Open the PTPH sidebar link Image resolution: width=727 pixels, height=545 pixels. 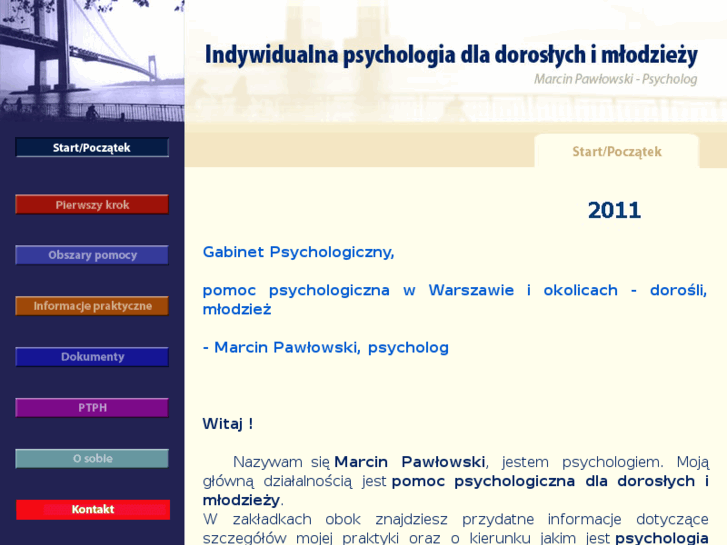(x=92, y=408)
